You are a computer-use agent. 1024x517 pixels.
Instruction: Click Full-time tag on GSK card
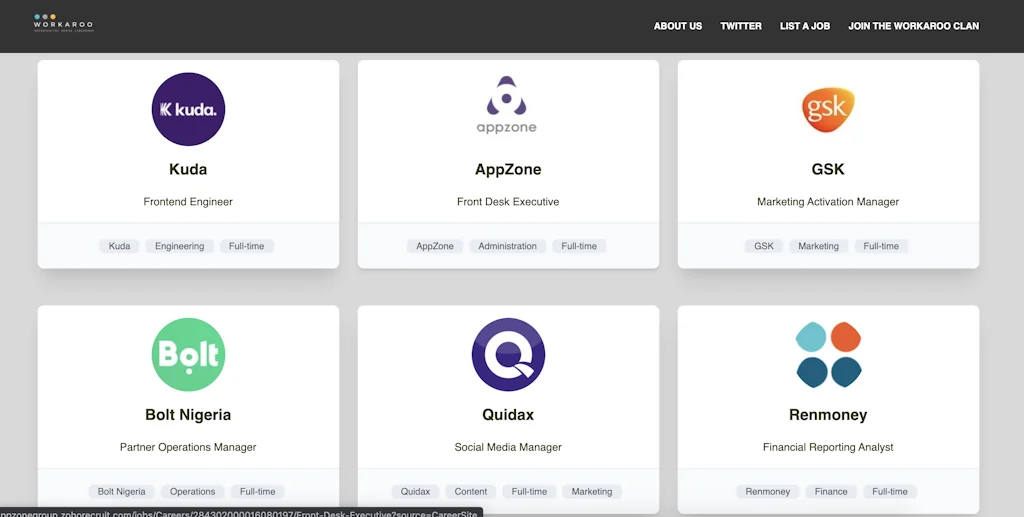pyautogui.click(x=881, y=246)
